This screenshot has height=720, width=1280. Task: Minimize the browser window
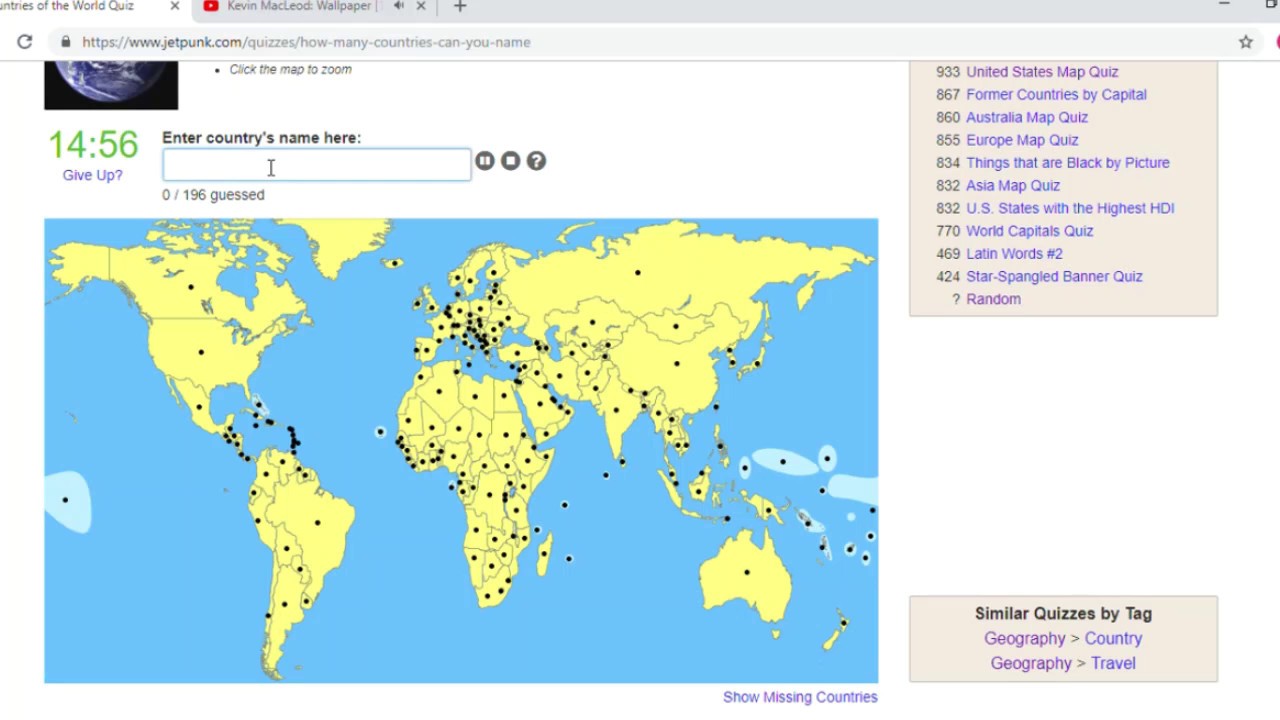(1224, 5)
